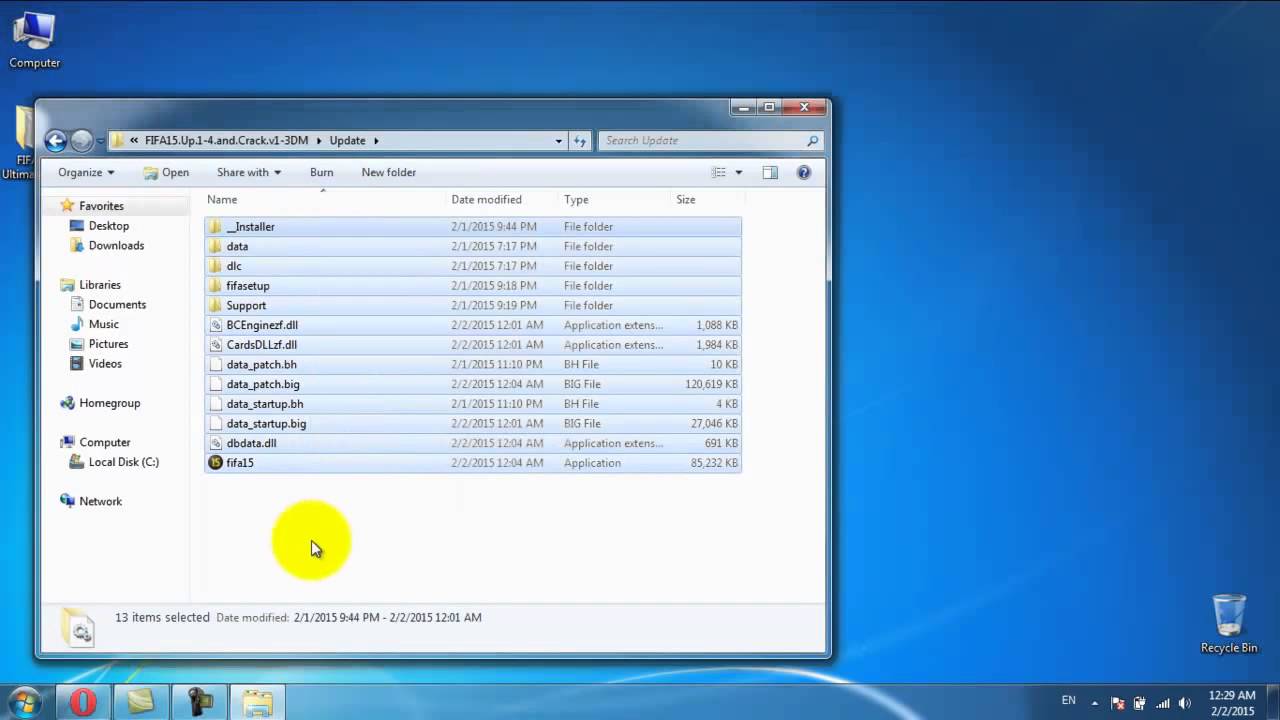
Task: Show hidden tray icons arrow
Action: point(1094,703)
